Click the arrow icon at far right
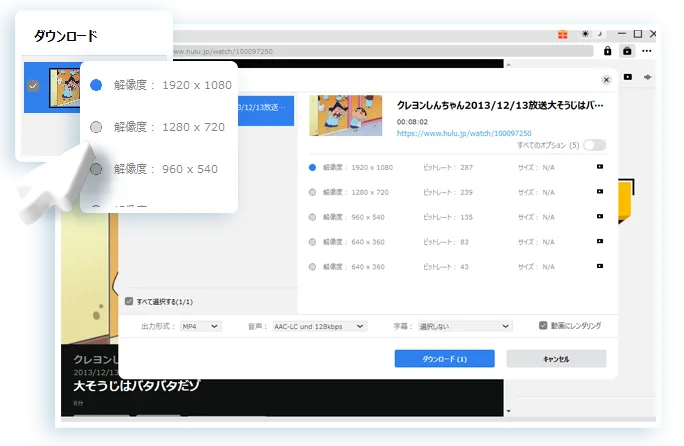684x446 pixels. [x=647, y=77]
